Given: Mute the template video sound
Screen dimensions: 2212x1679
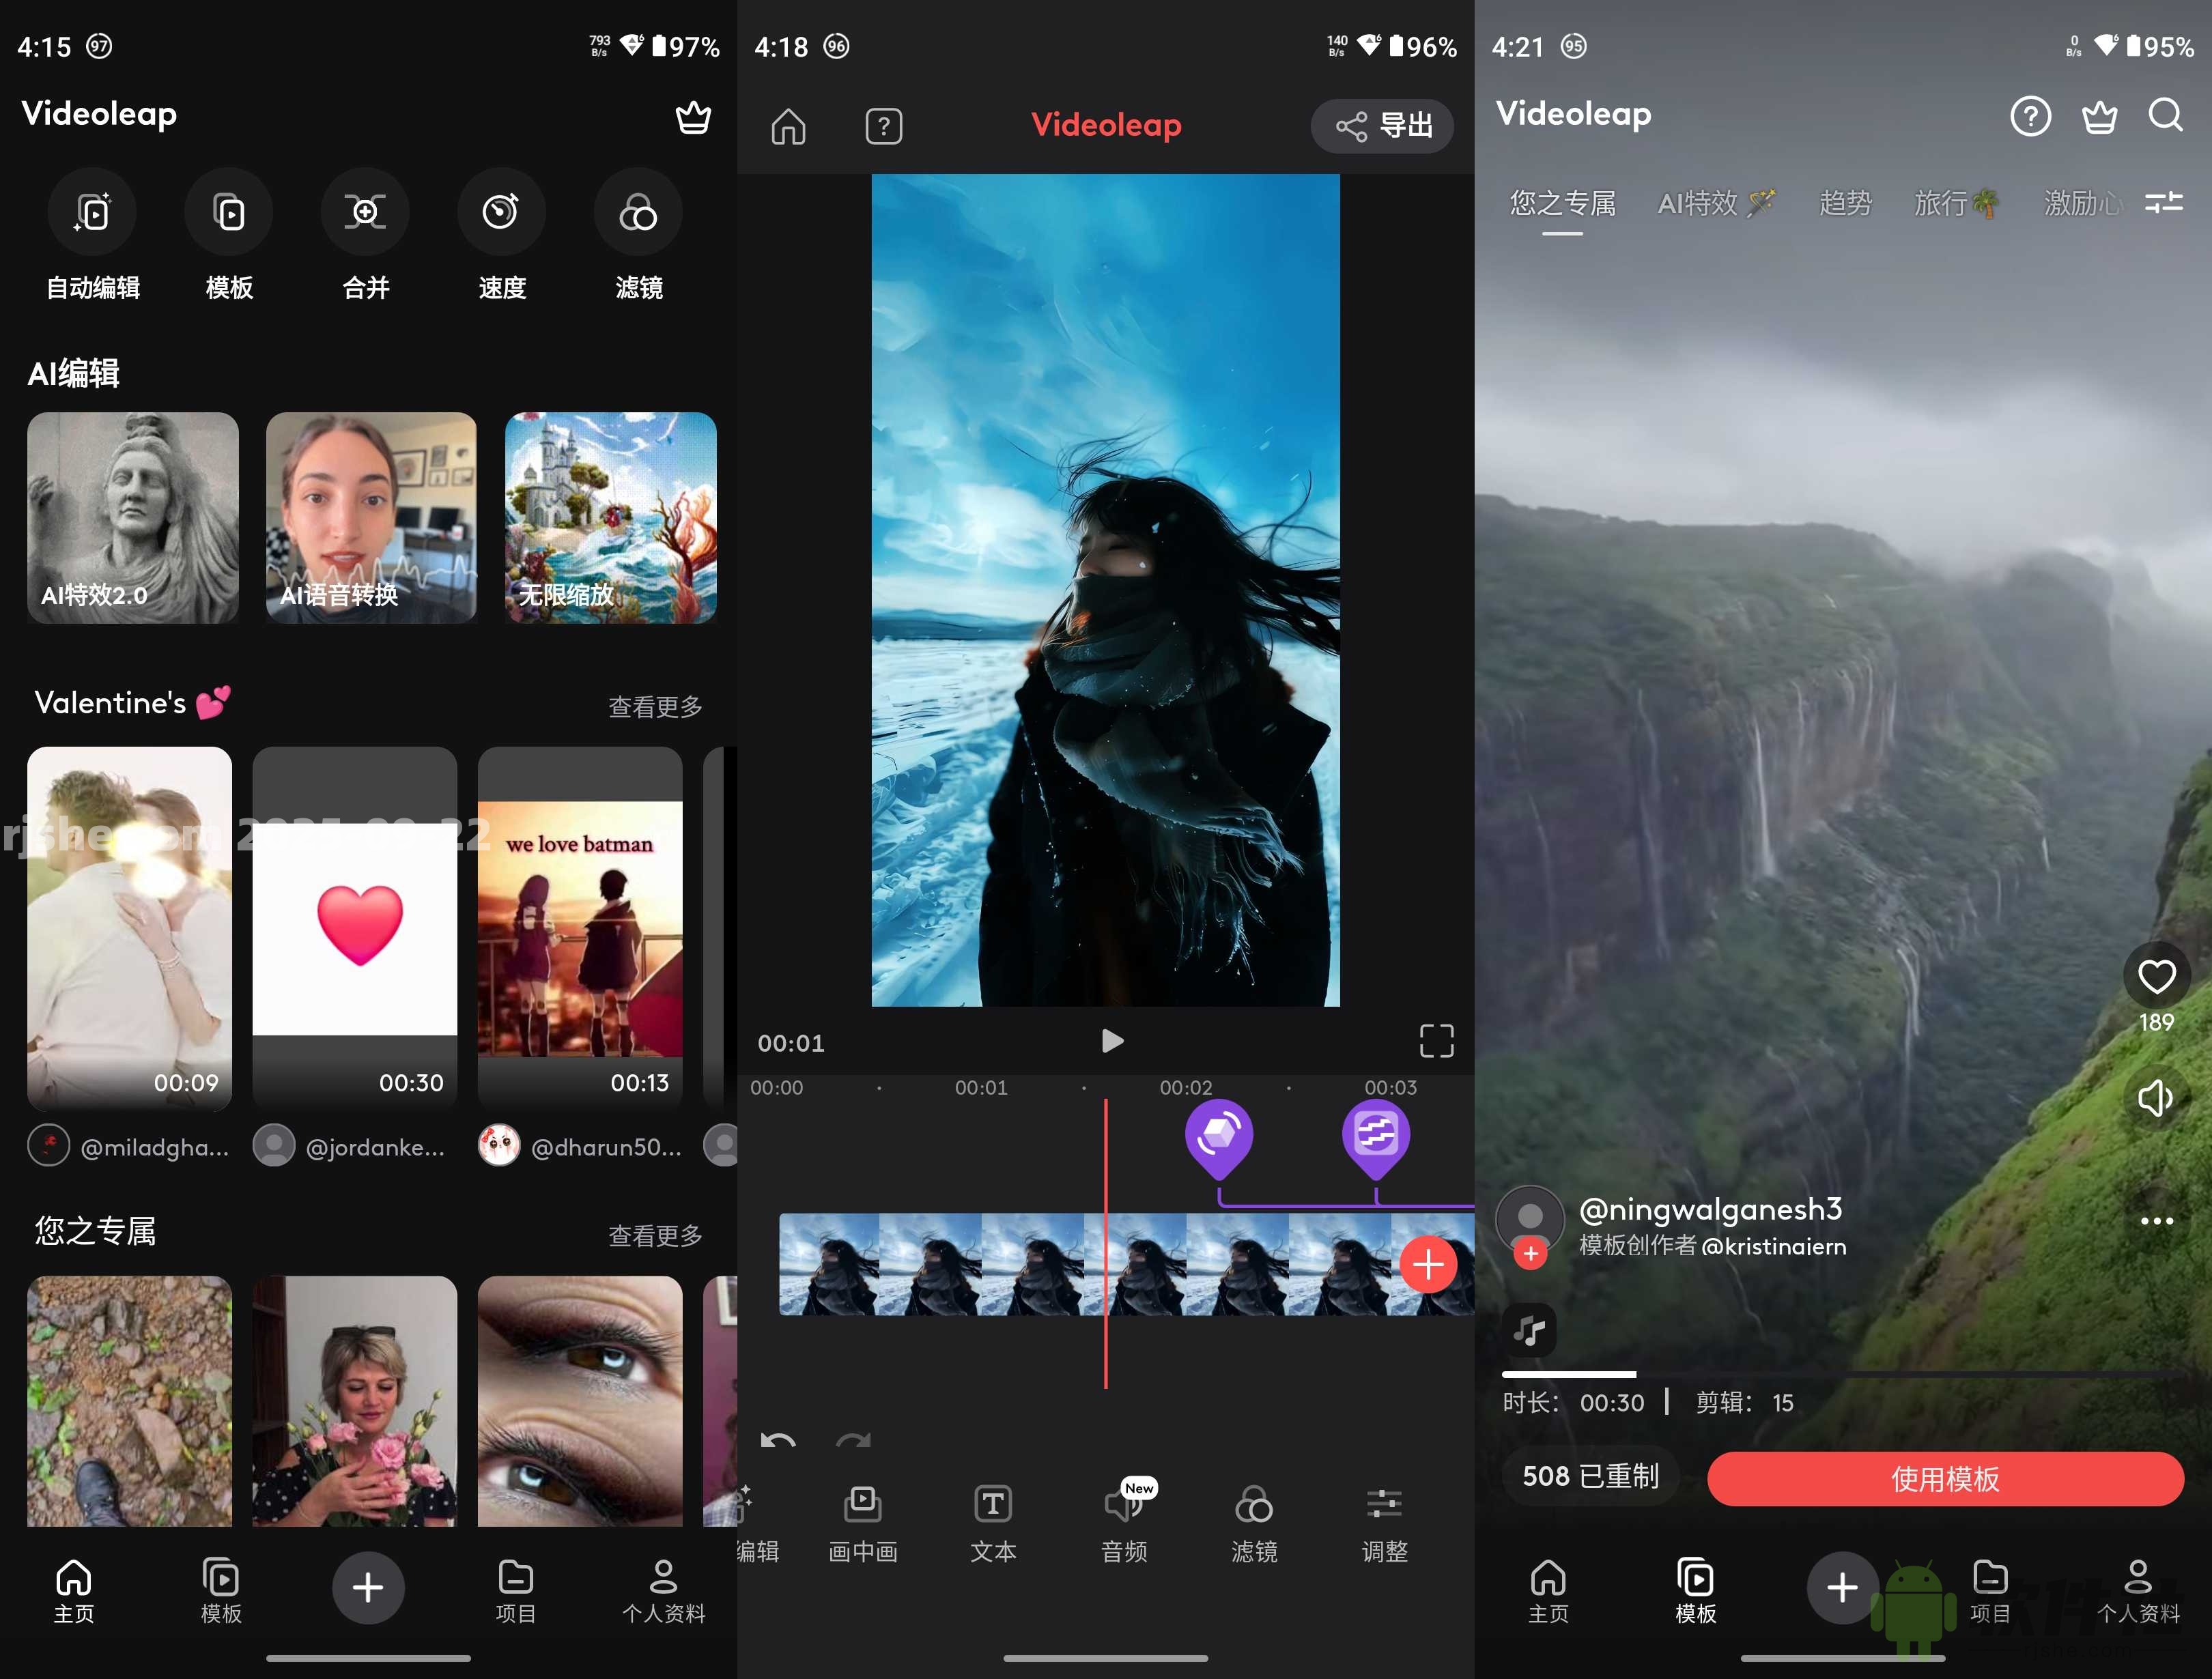Looking at the screenshot, I should pos(2156,1097).
